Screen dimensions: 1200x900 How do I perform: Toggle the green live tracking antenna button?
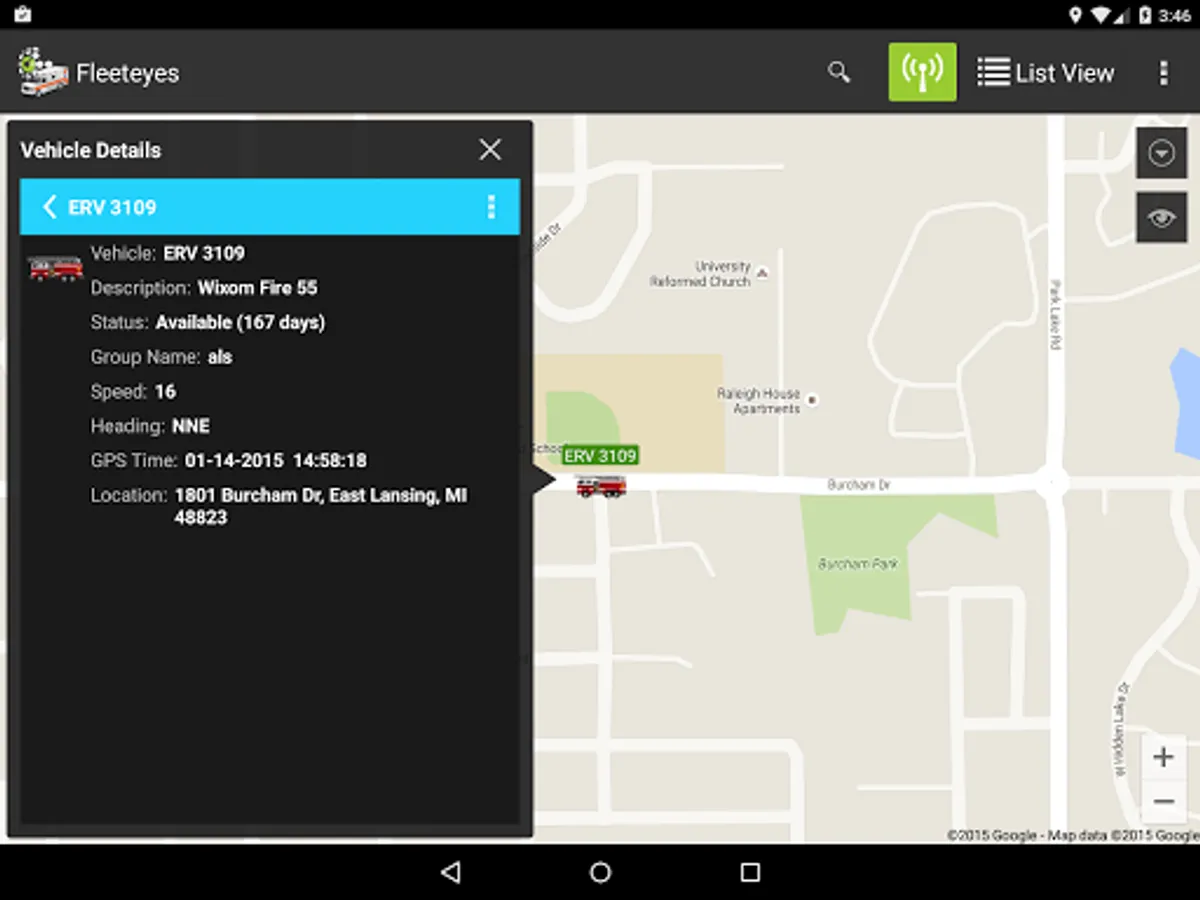pos(922,72)
